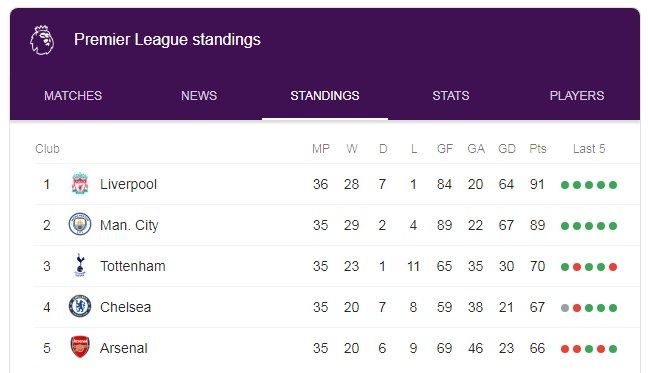Switch to the MATCHES tab
This screenshot has height=373, width=648.
tap(73, 96)
